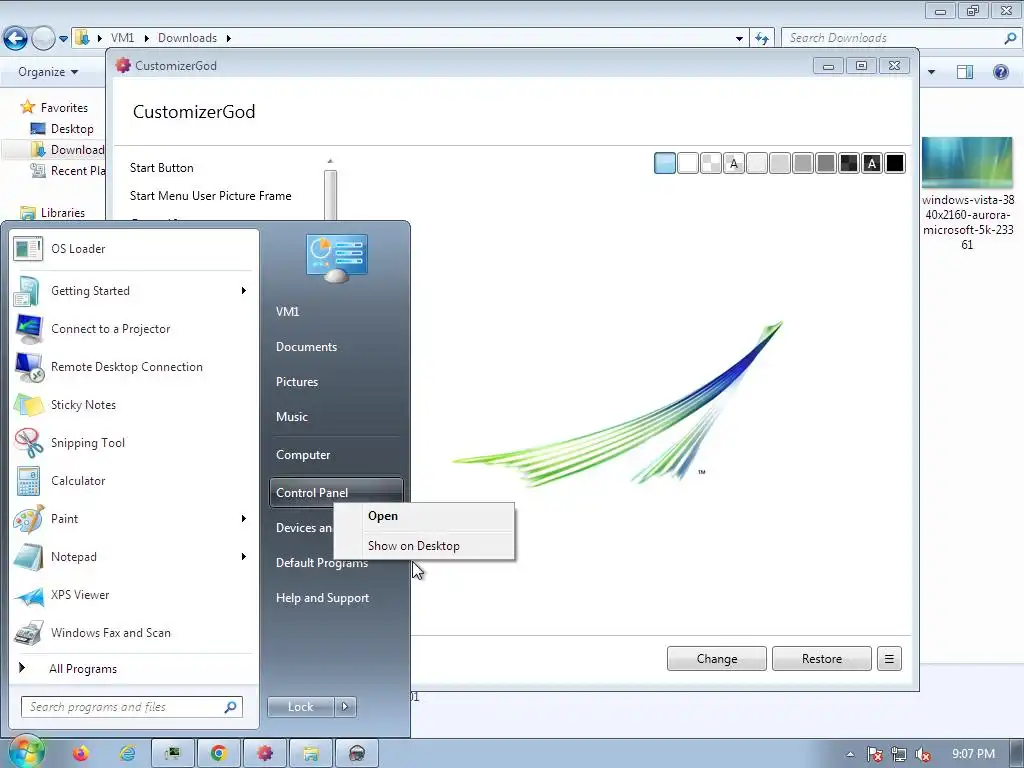Open Firefox from taskbar

(81, 754)
